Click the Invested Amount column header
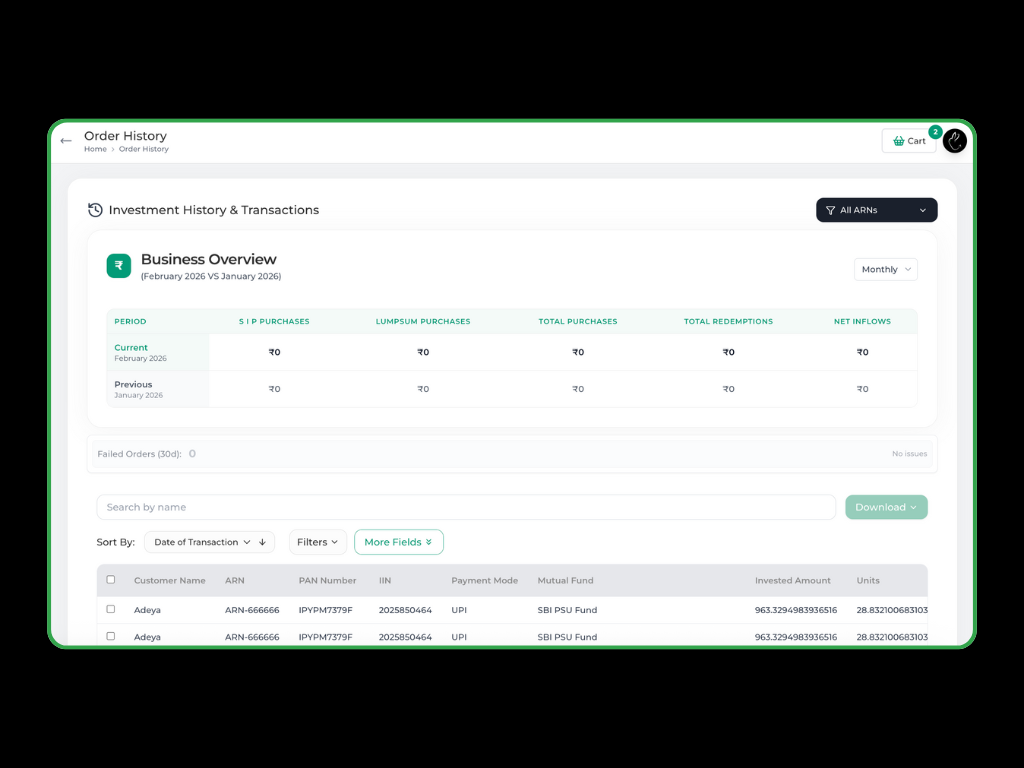This screenshot has height=768, width=1024. pos(792,580)
